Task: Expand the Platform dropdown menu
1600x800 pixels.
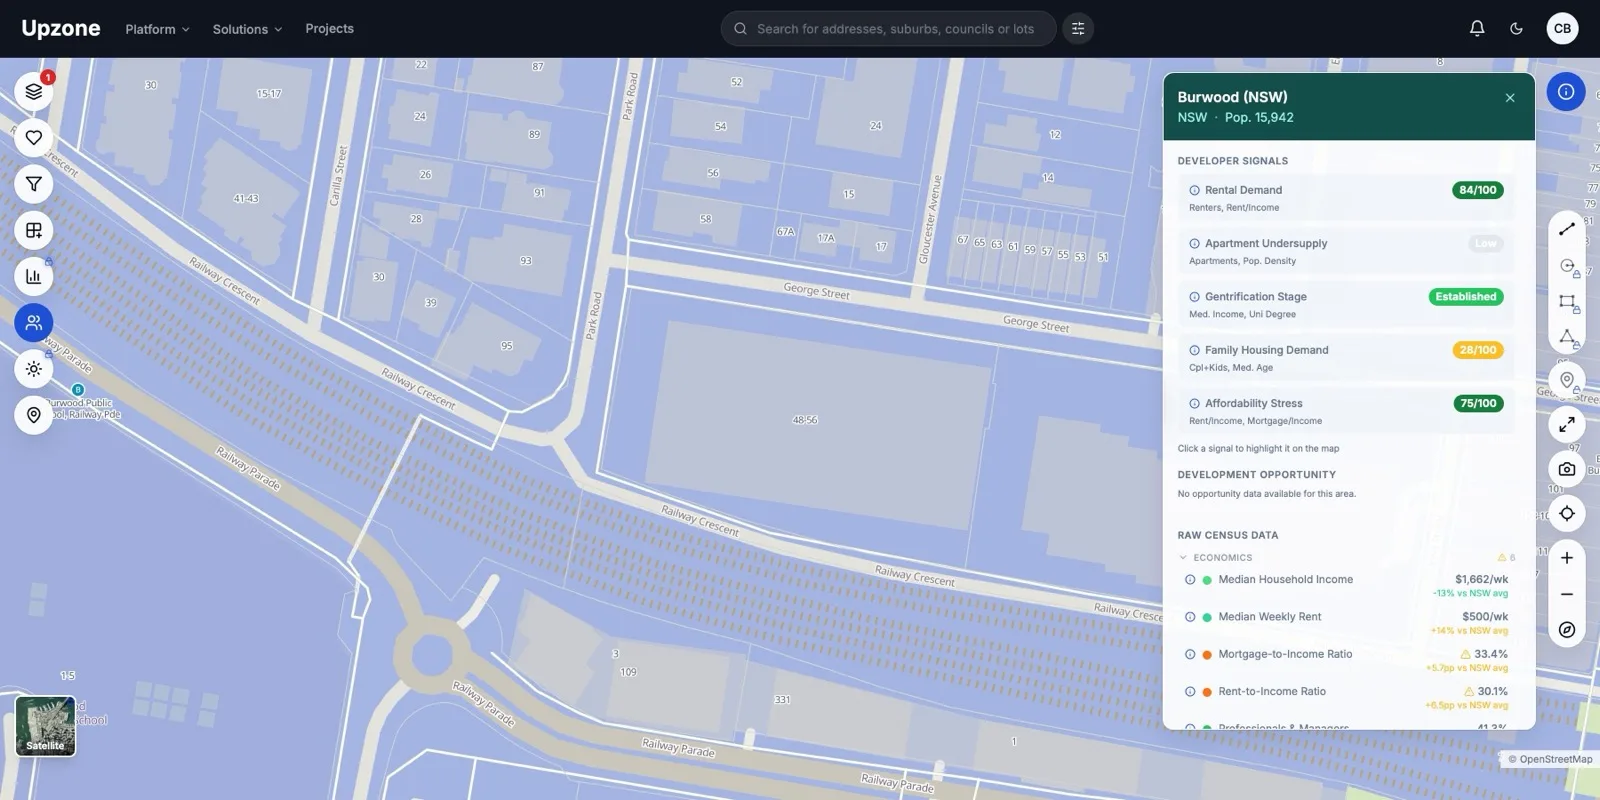Action: point(157,29)
